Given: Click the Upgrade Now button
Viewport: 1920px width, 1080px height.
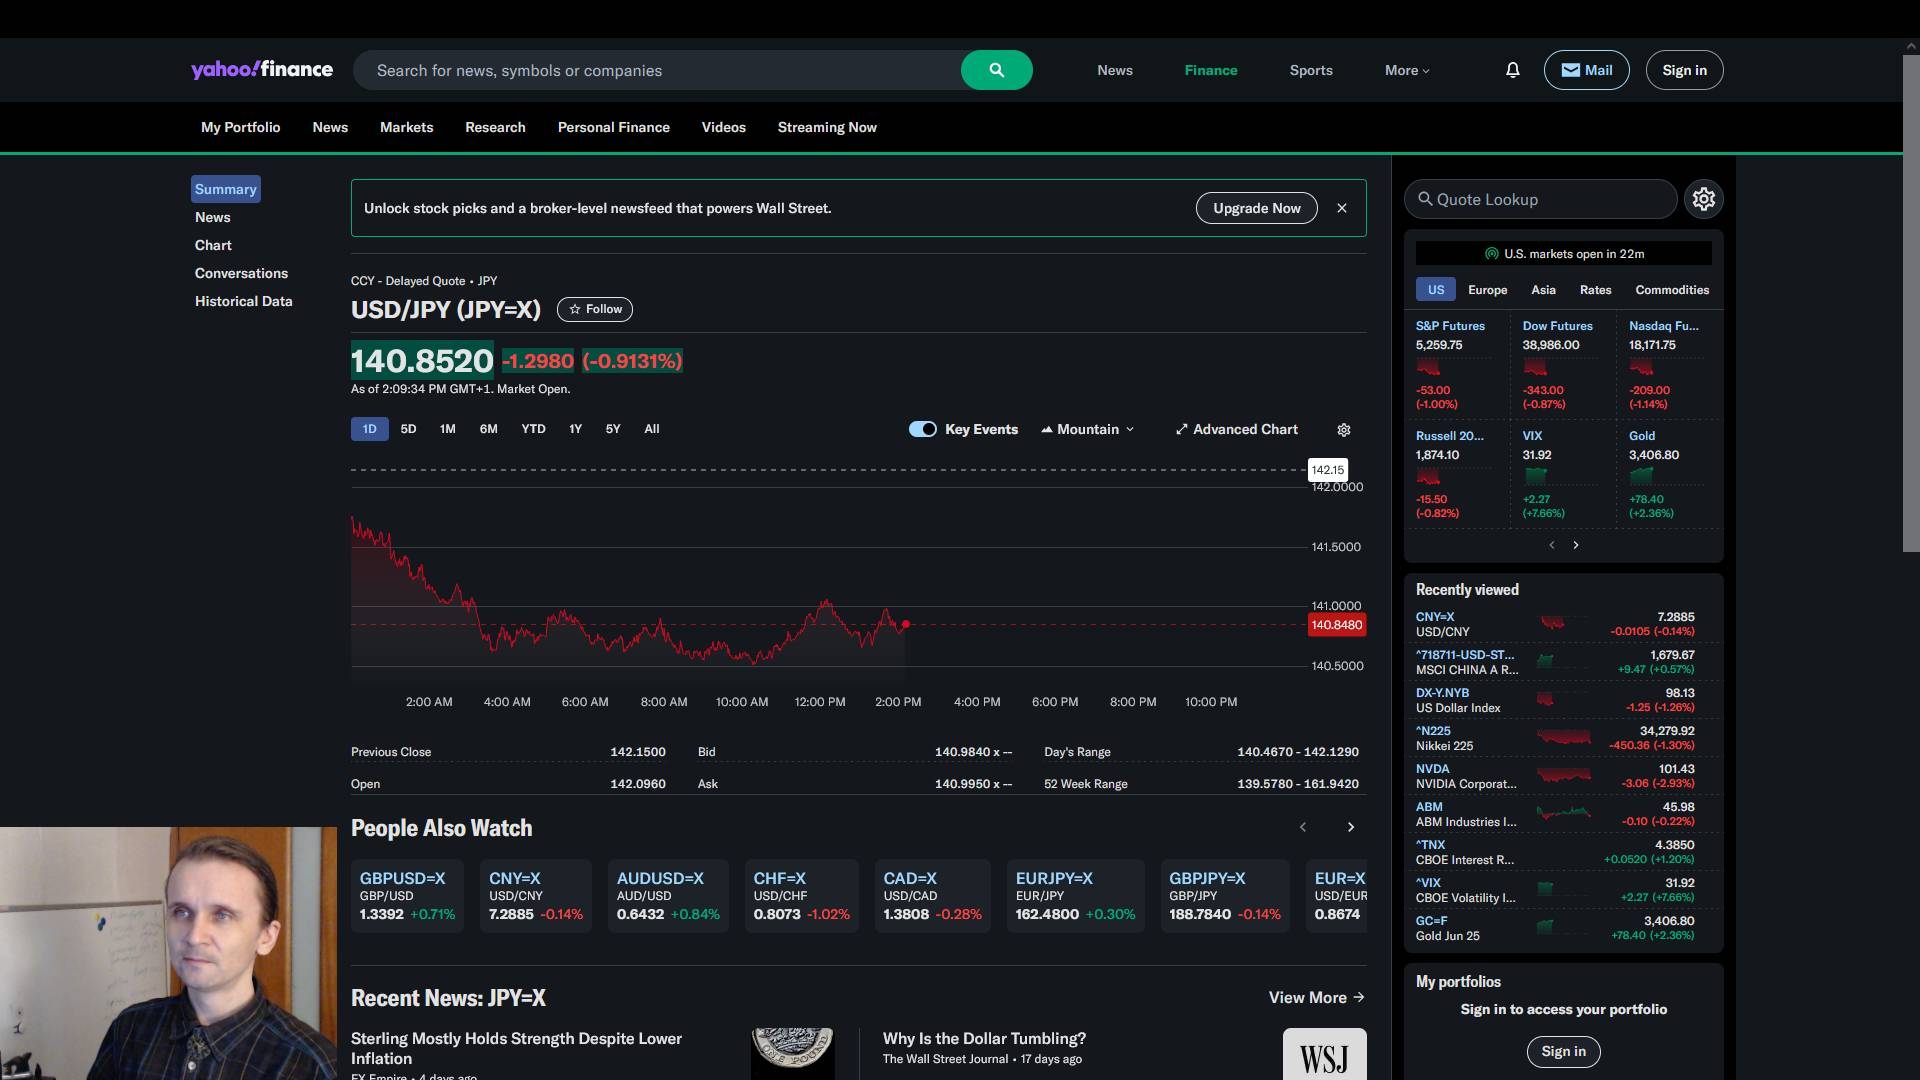Looking at the screenshot, I should (1256, 208).
